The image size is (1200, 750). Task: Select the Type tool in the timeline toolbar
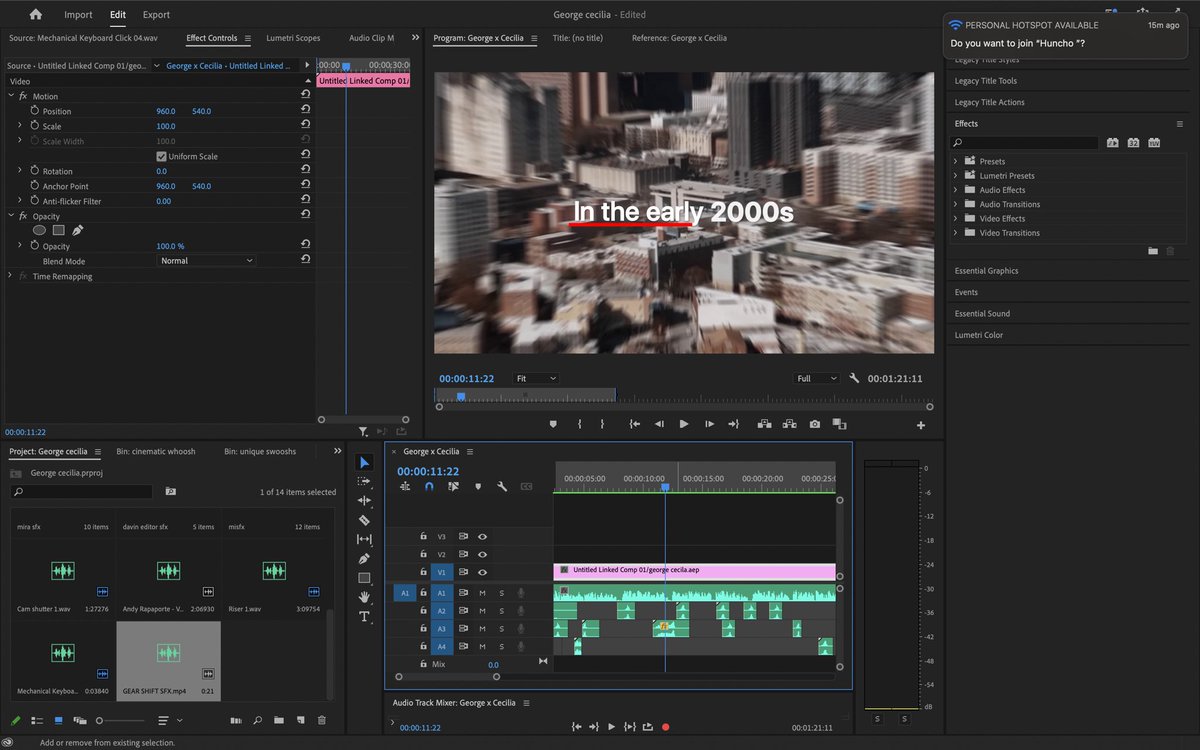pos(364,611)
